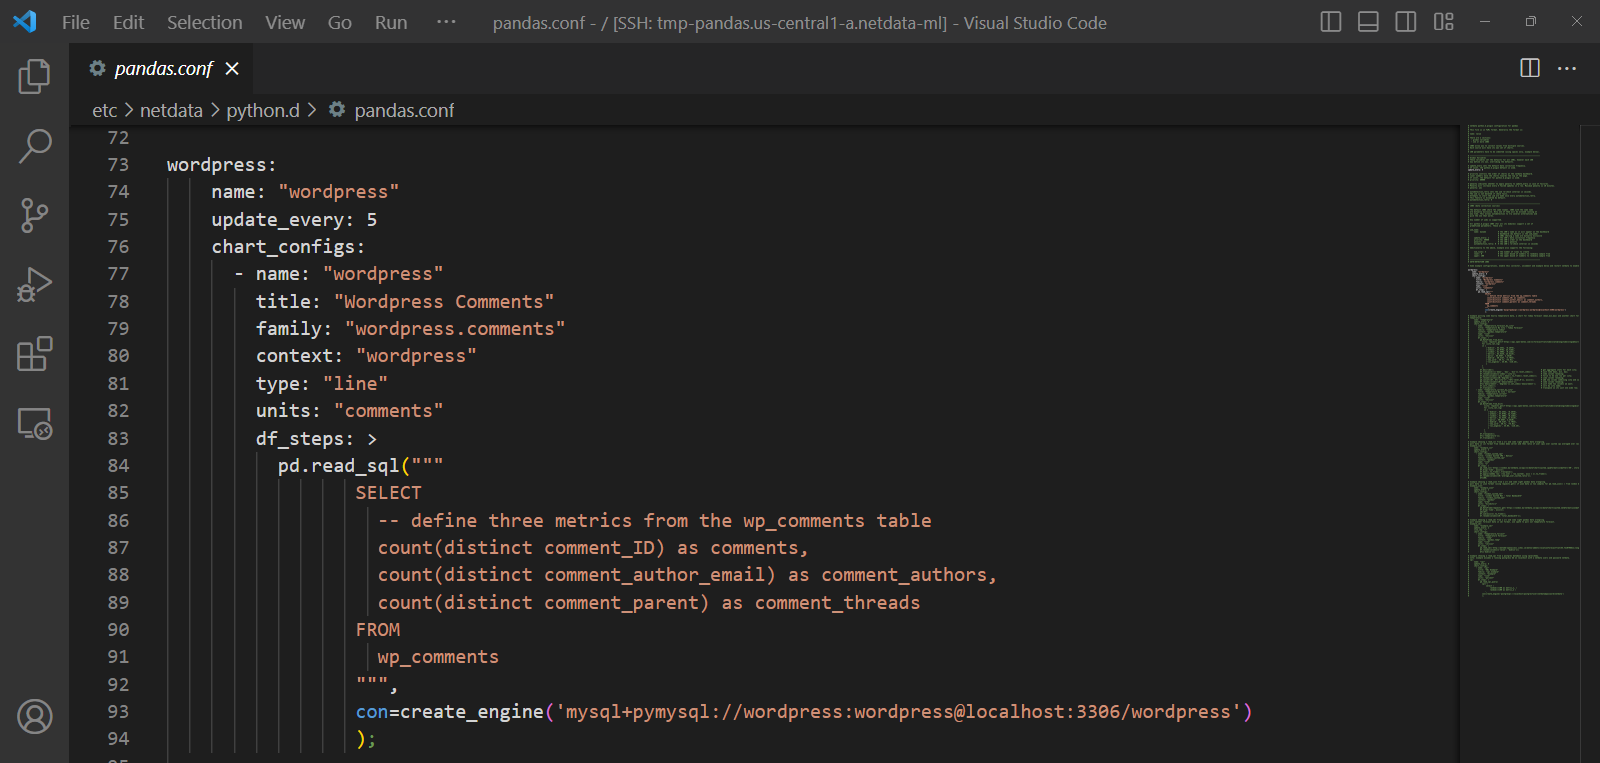Expand the overflow menu in menu bar

(446, 22)
